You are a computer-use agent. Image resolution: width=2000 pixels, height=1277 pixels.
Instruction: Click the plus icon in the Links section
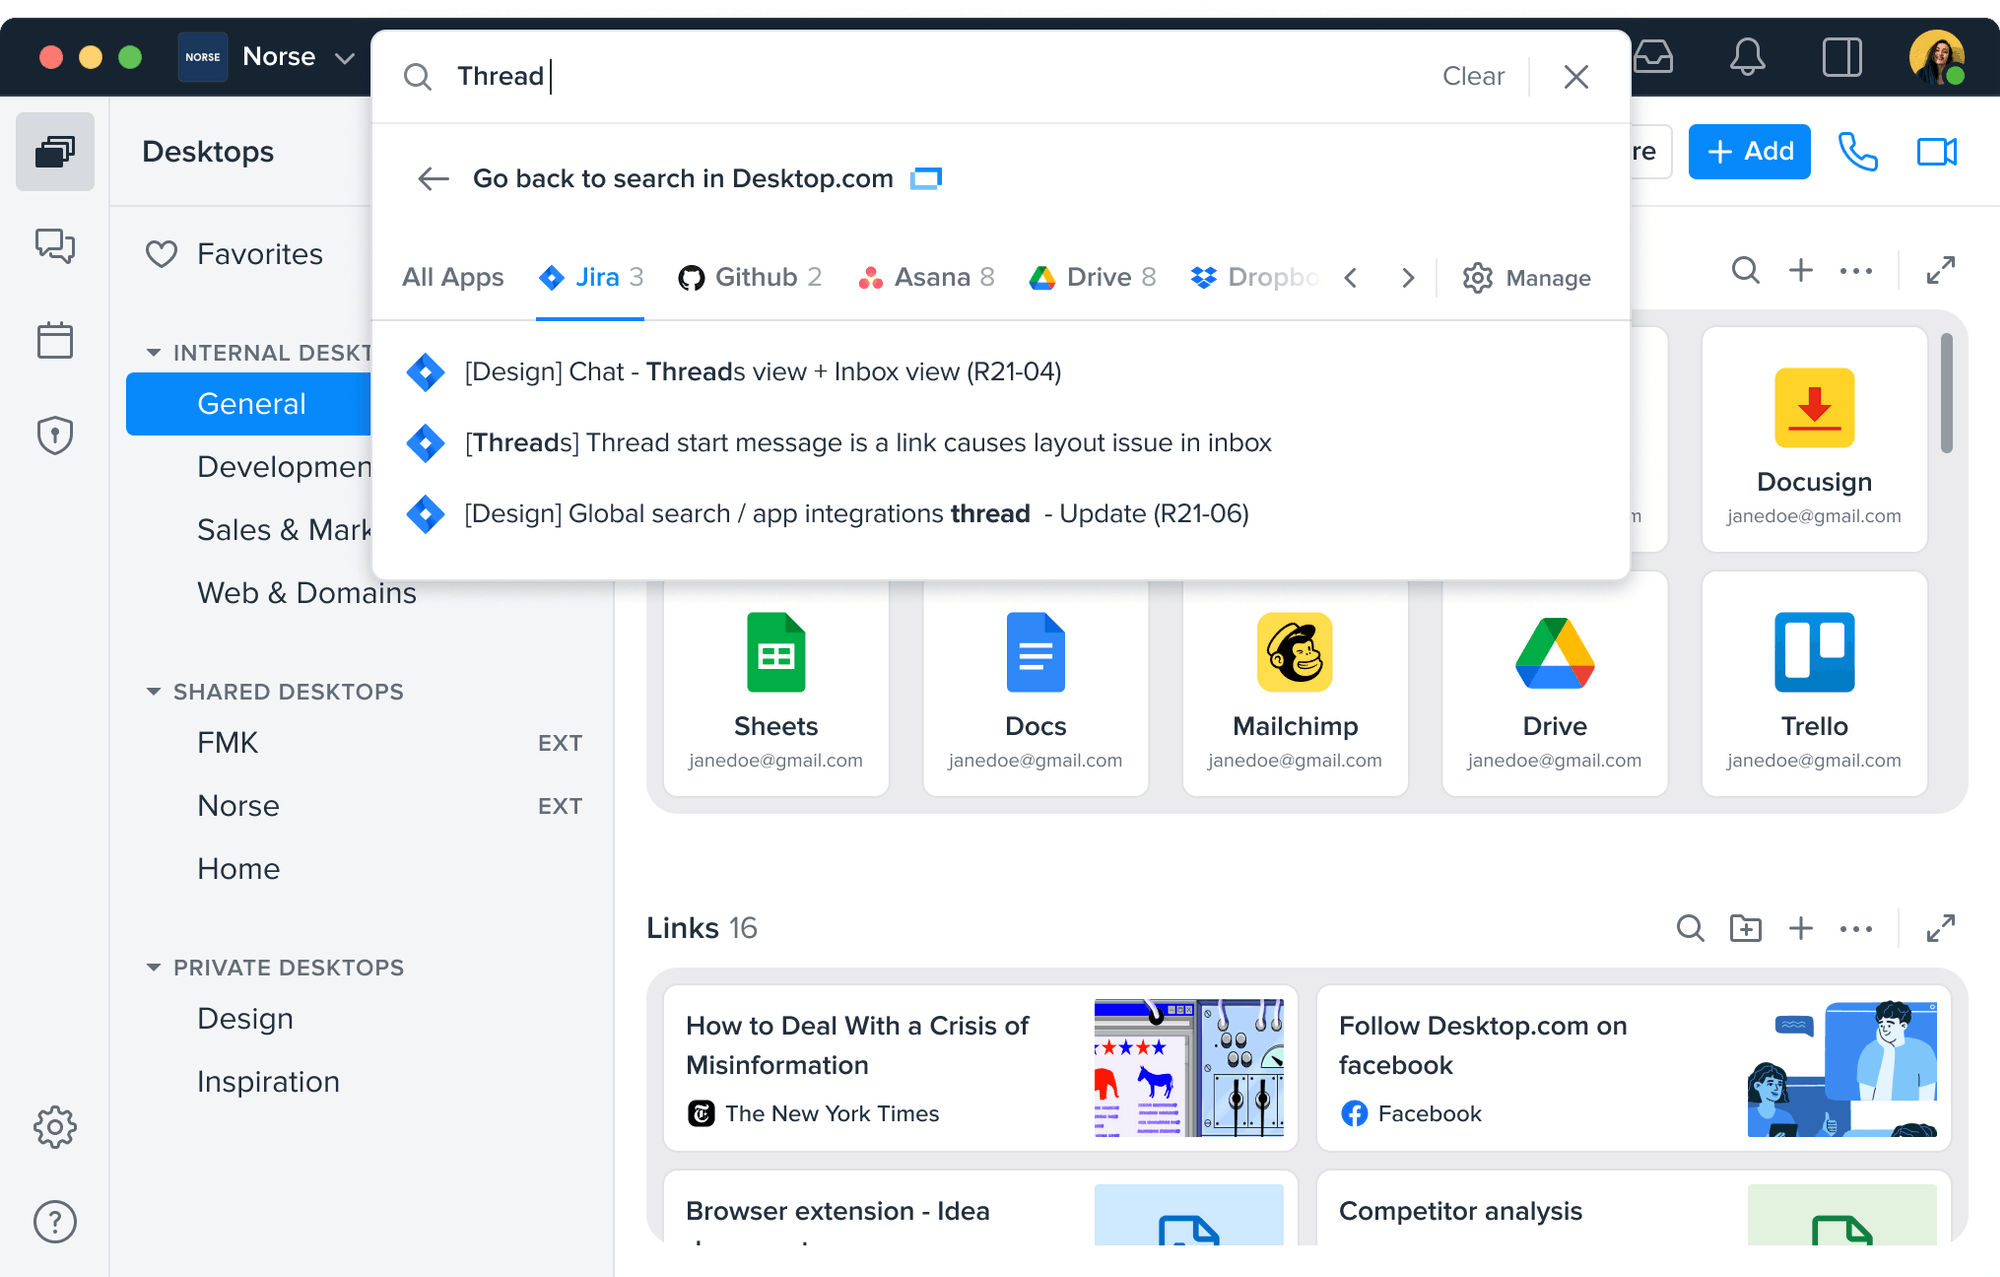click(x=1801, y=928)
